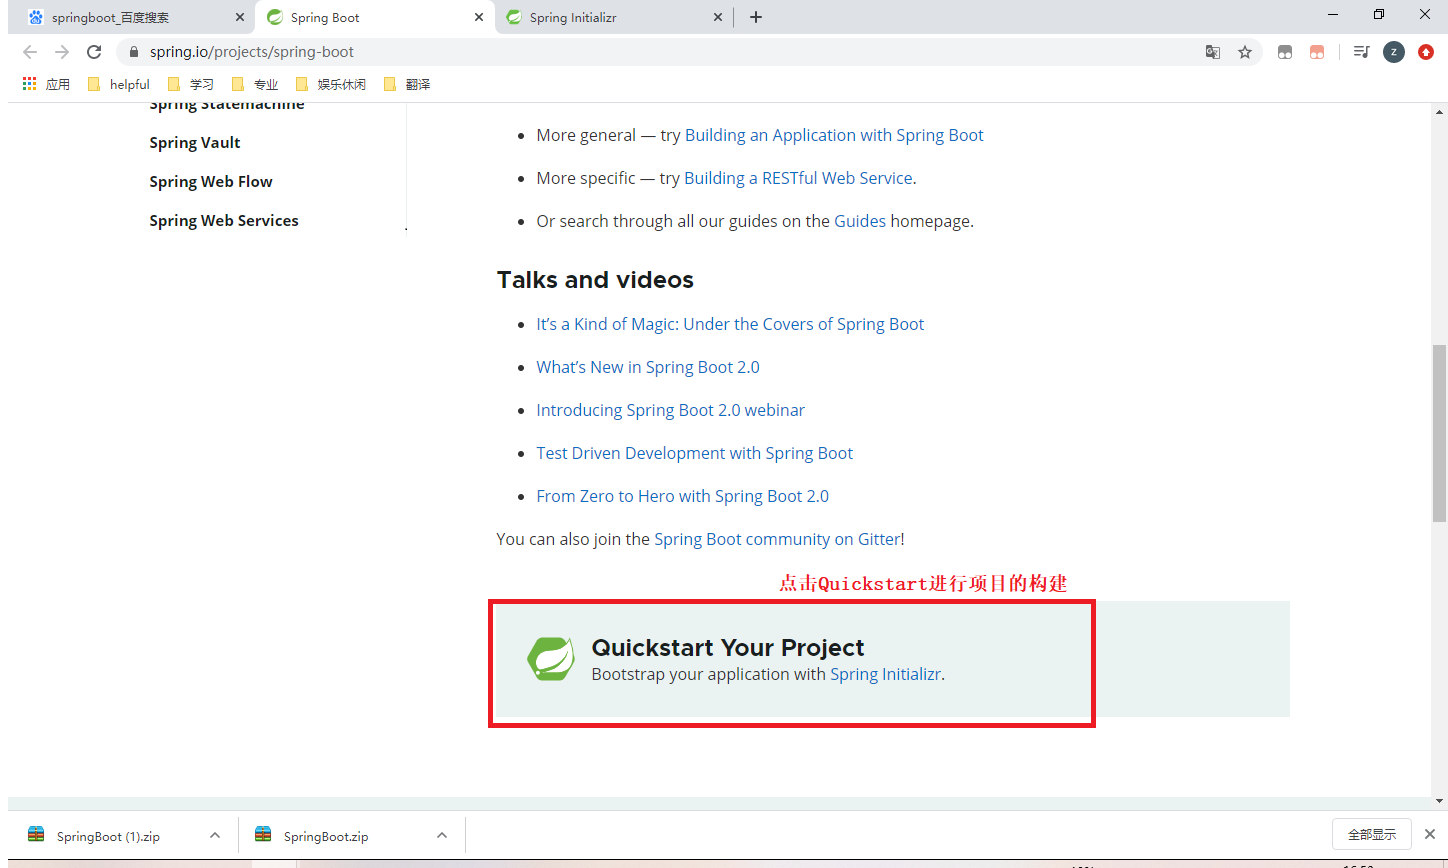Viewport: 1448px width, 868px height.
Task: Reload the Spring Boot page
Action: point(94,52)
